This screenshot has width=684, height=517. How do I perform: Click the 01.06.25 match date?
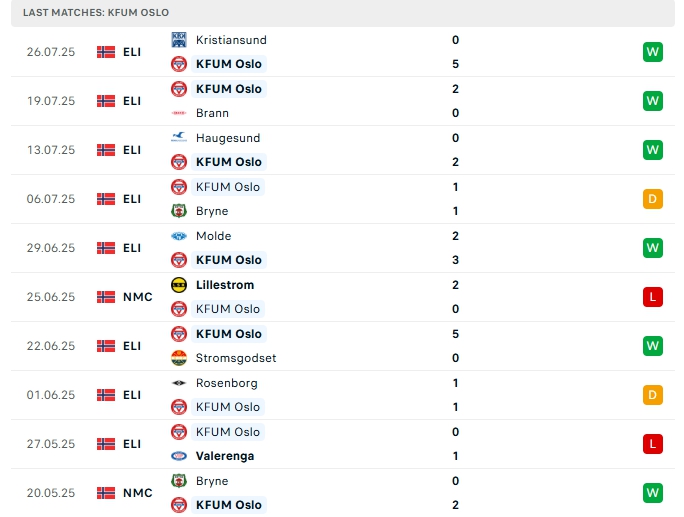click(x=50, y=395)
